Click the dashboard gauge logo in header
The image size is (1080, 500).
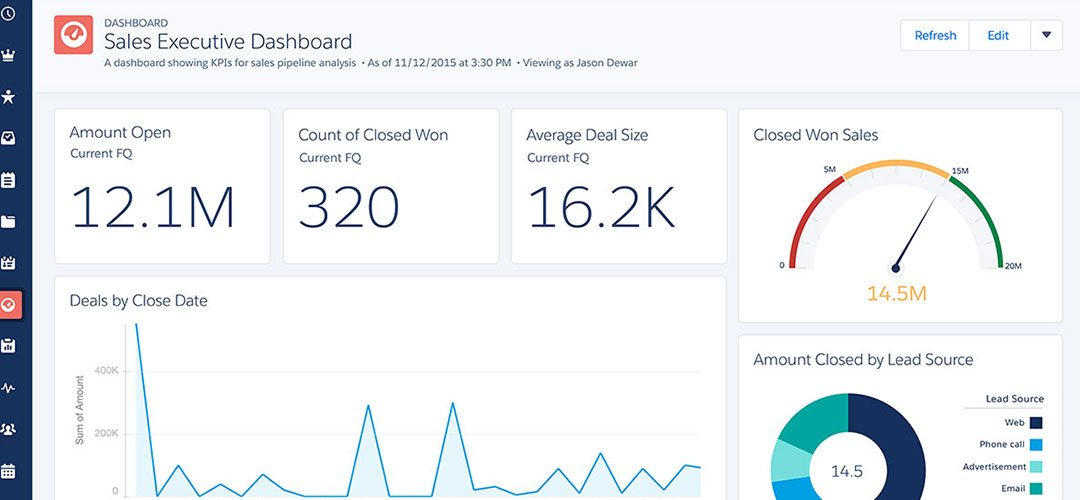coord(73,34)
